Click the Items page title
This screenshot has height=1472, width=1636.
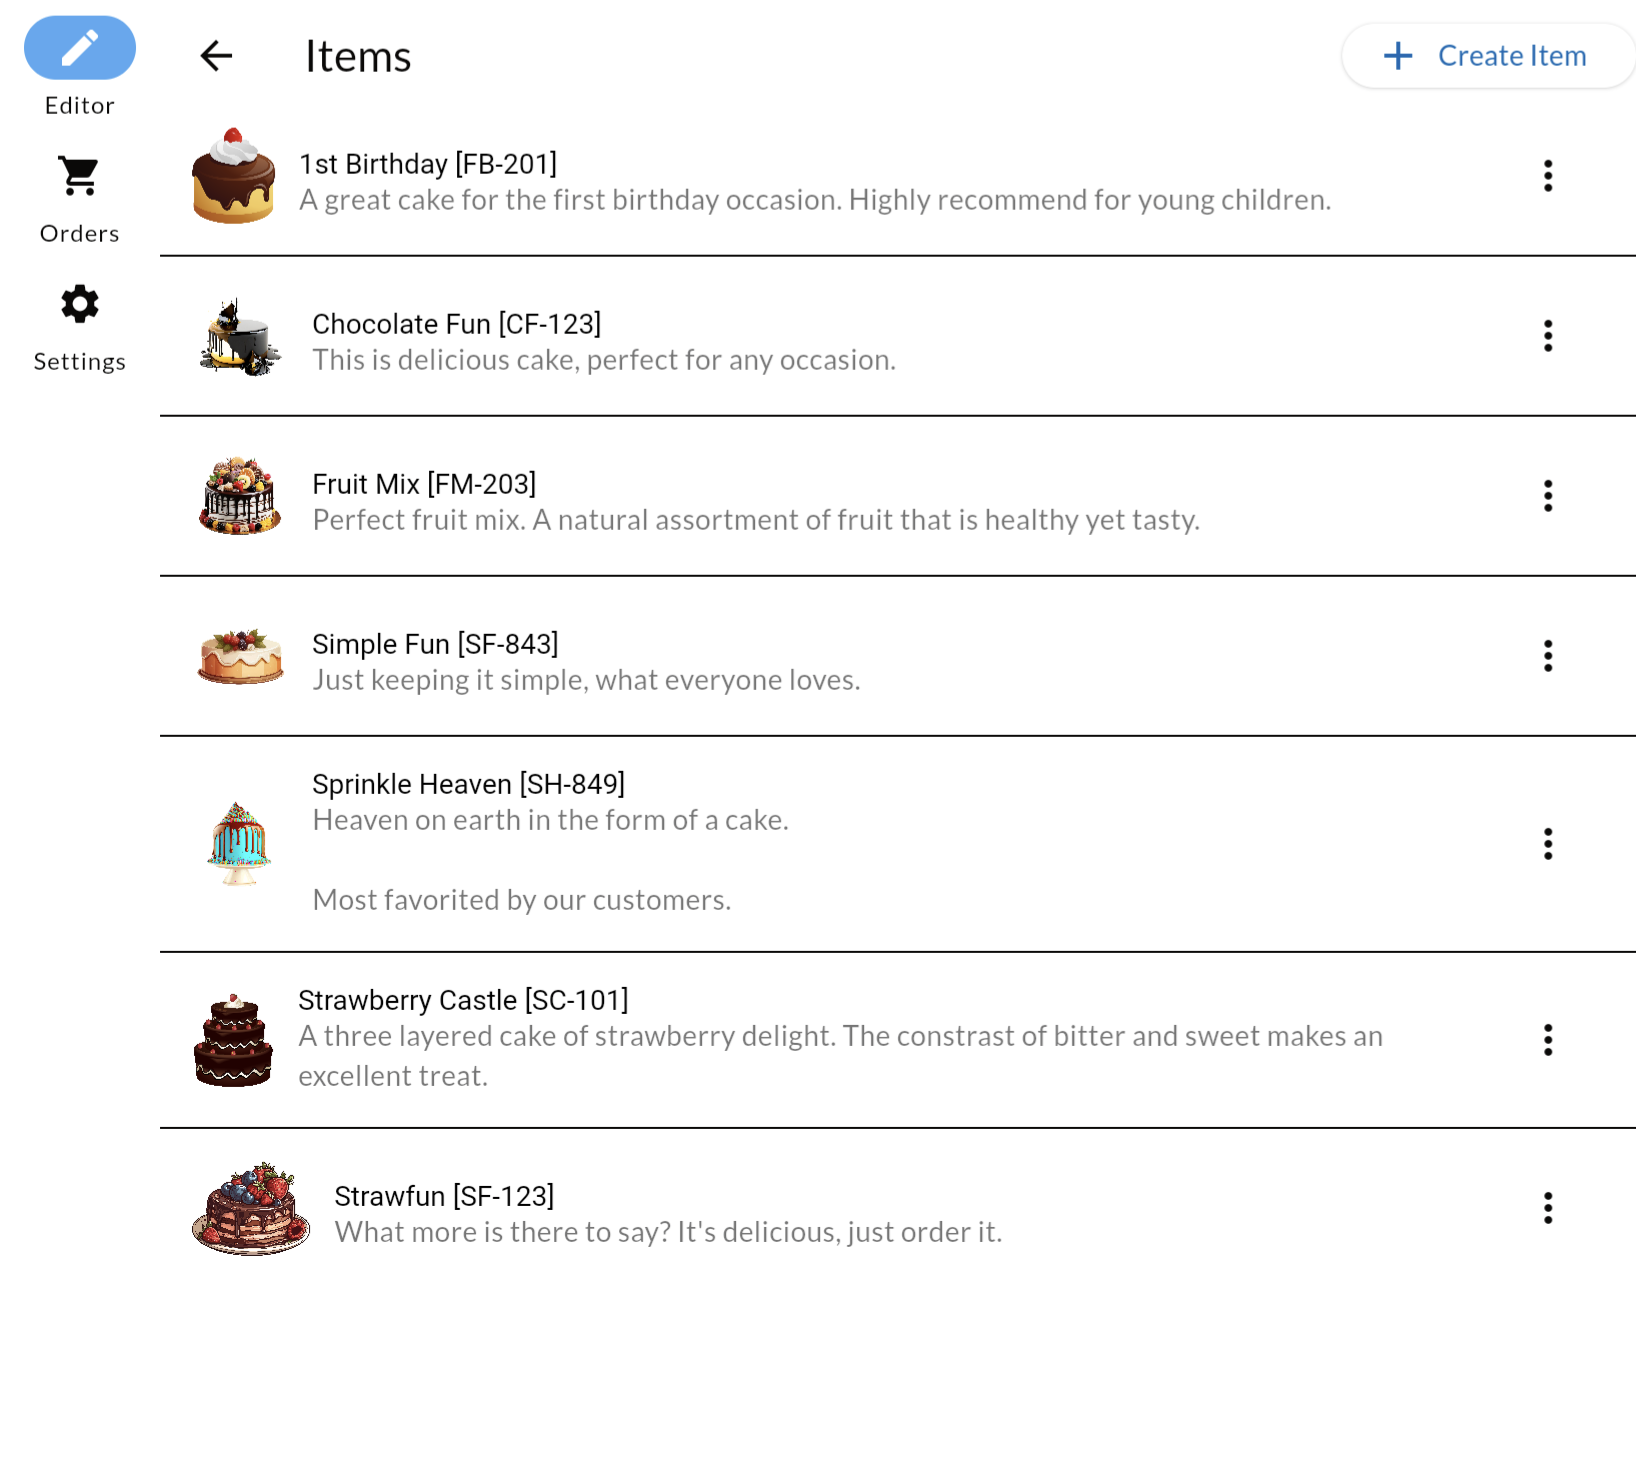click(358, 56)
